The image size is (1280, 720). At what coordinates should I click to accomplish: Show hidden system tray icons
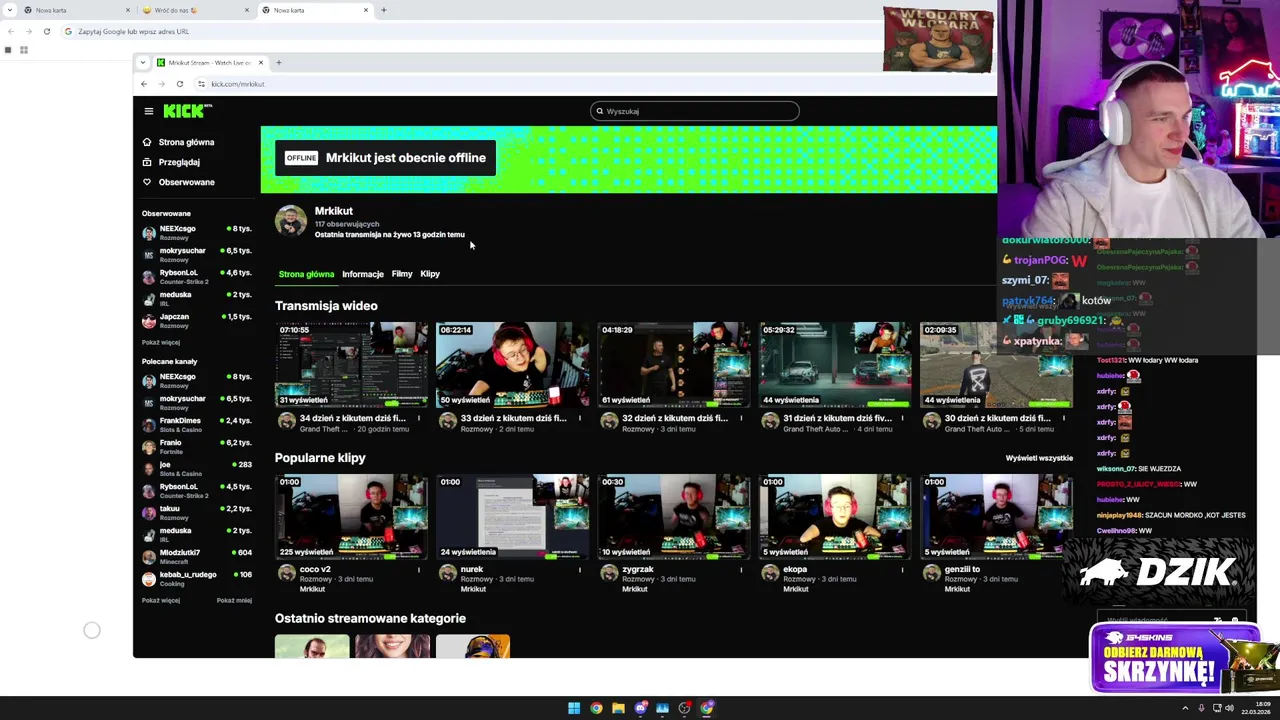point(1186,708)
